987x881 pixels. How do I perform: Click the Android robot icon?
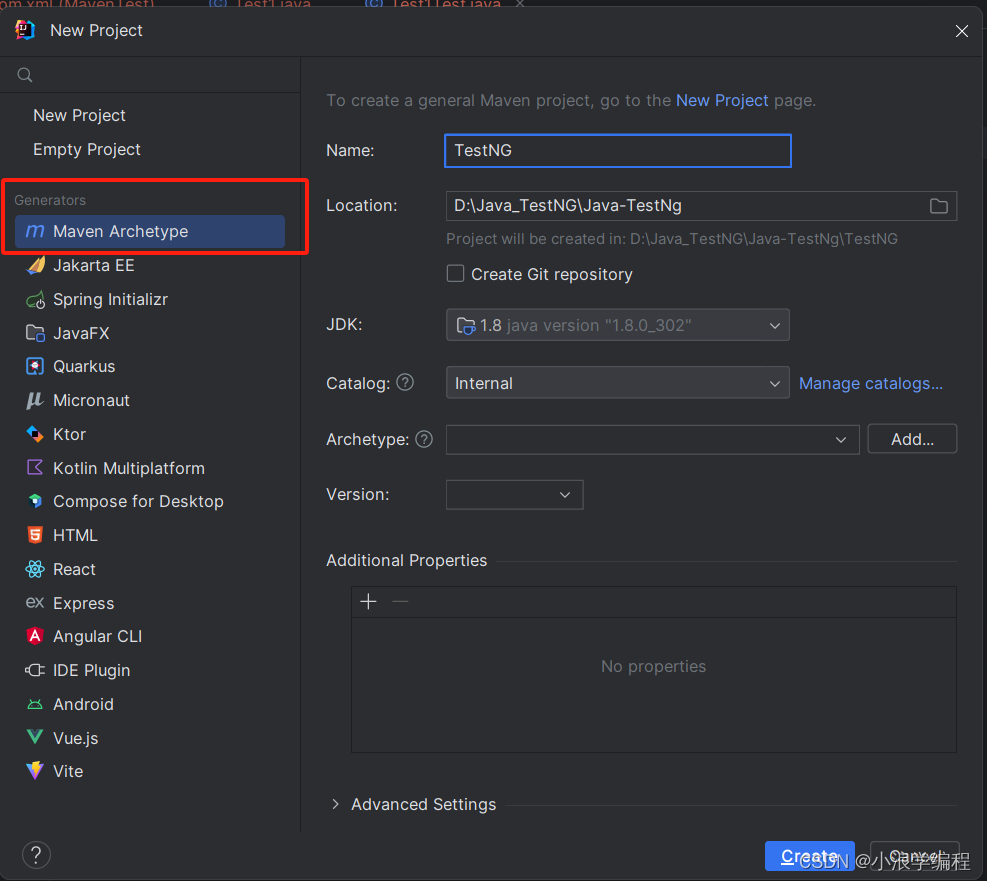point(35,704)
